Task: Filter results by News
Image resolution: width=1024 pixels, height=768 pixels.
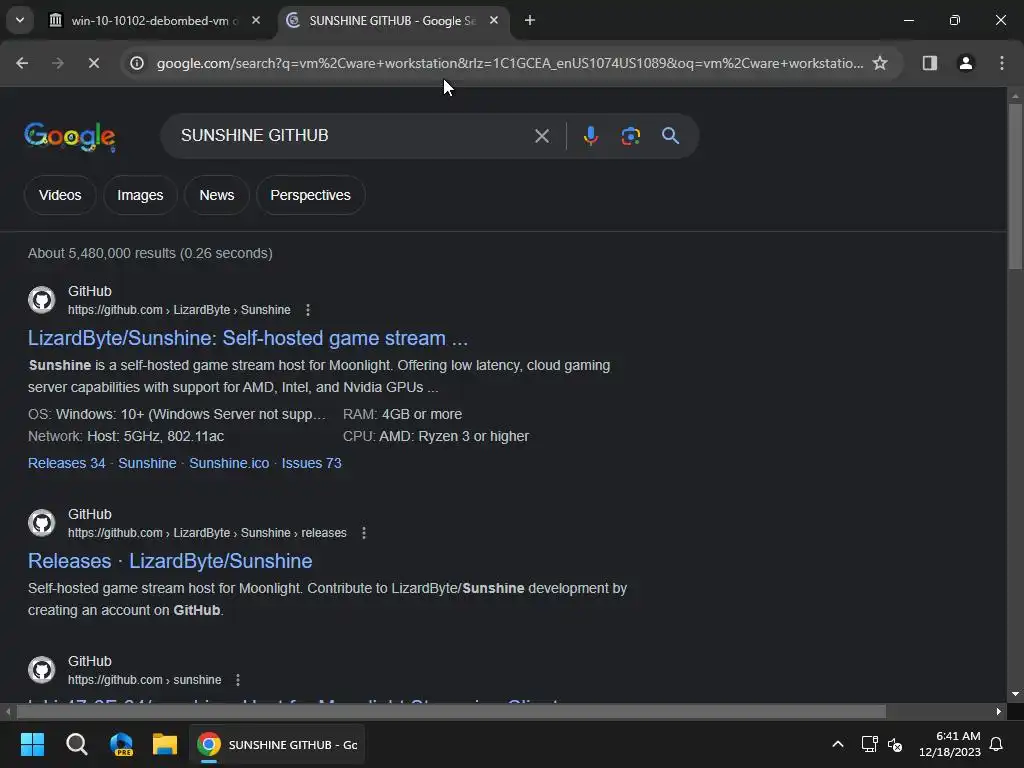Action: click(217, 195)
